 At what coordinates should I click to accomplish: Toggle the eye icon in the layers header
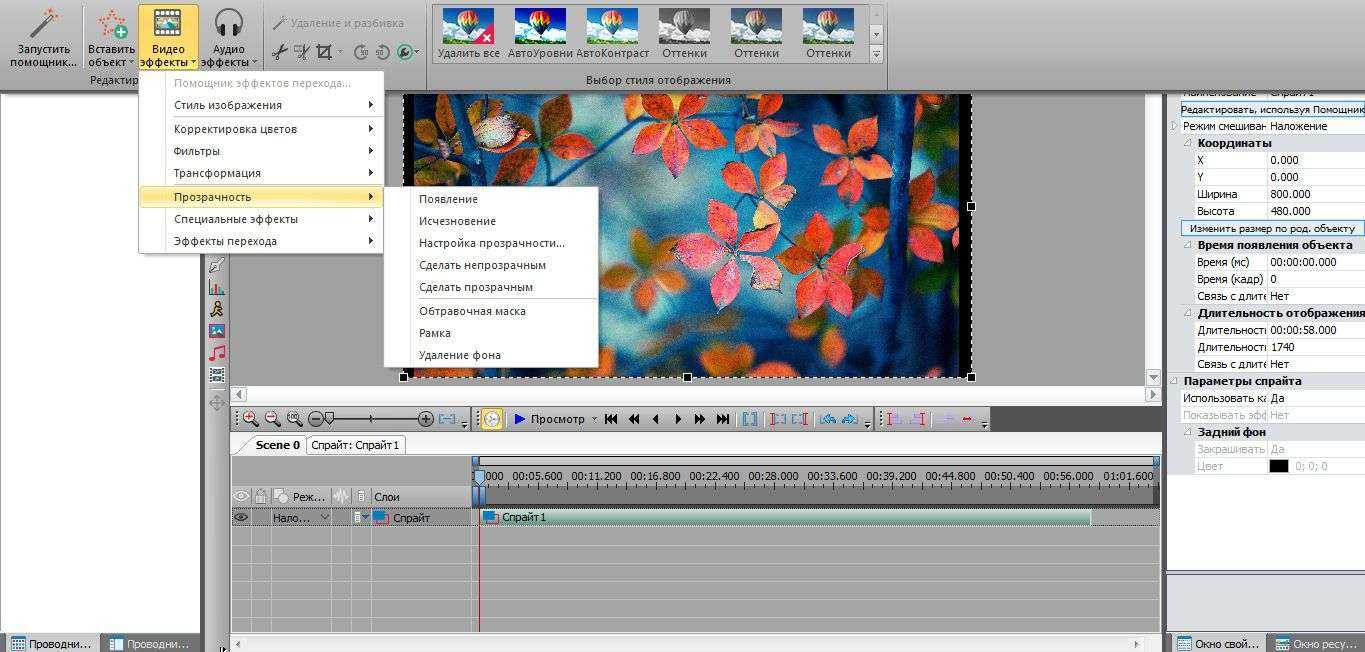pos(241,496)
